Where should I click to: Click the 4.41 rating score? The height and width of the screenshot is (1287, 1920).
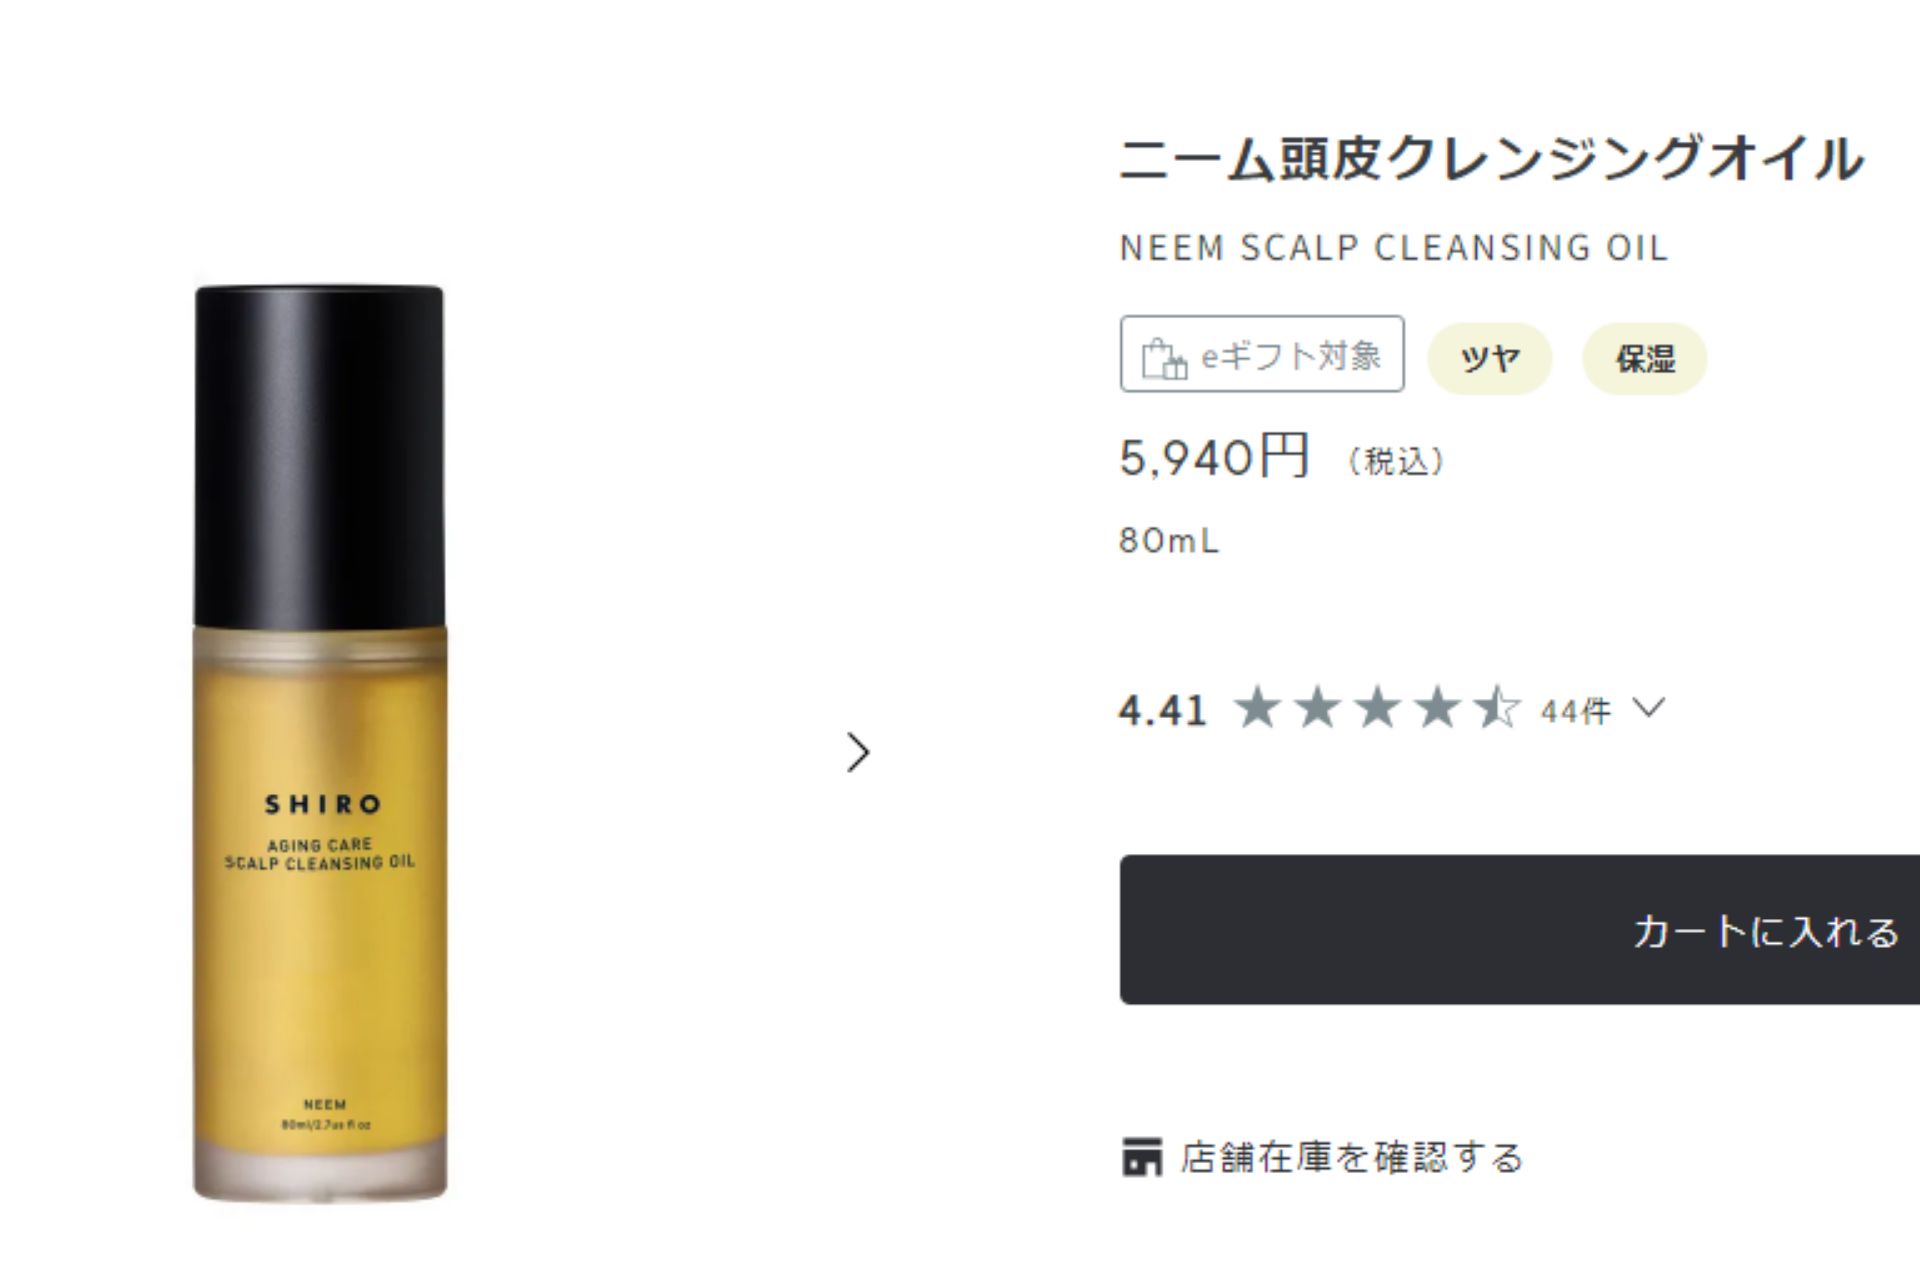pos(1163,710)
